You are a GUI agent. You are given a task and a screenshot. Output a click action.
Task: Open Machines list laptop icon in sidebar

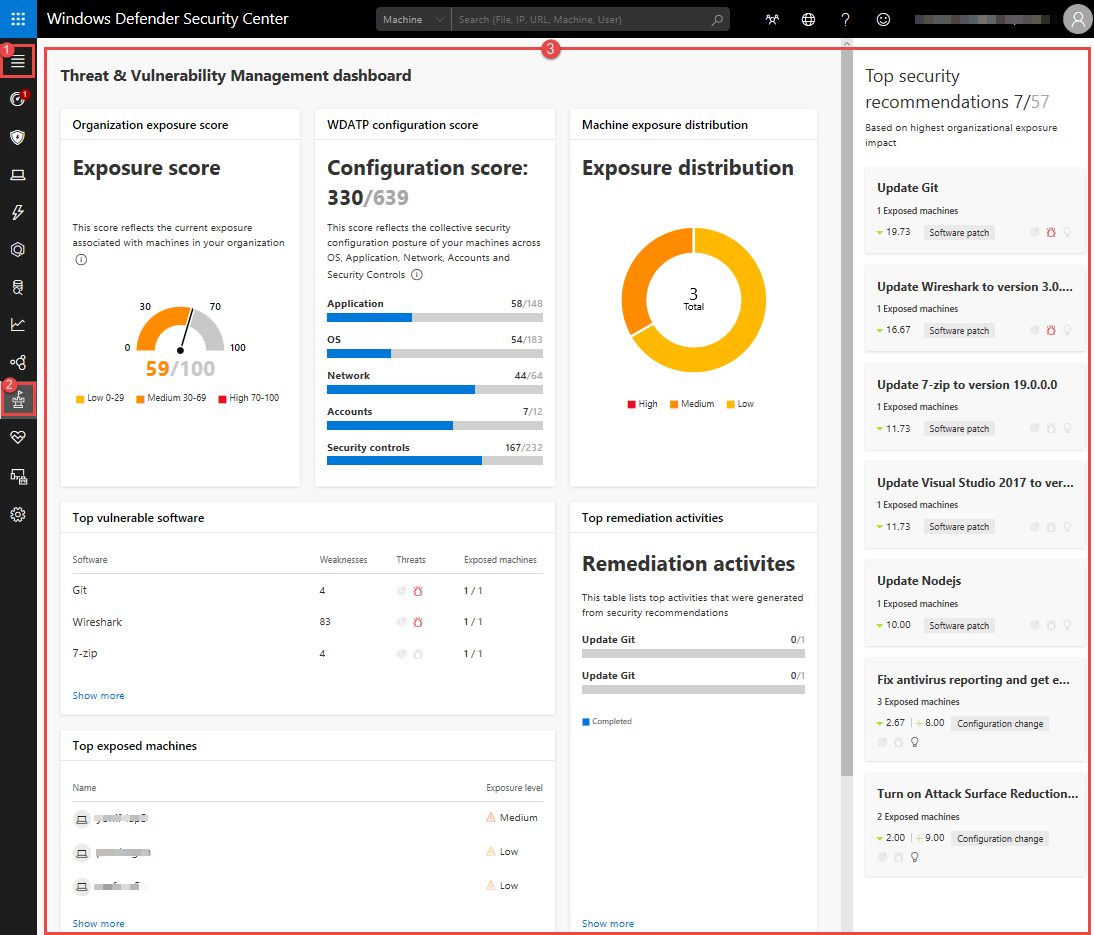[18, 174]
